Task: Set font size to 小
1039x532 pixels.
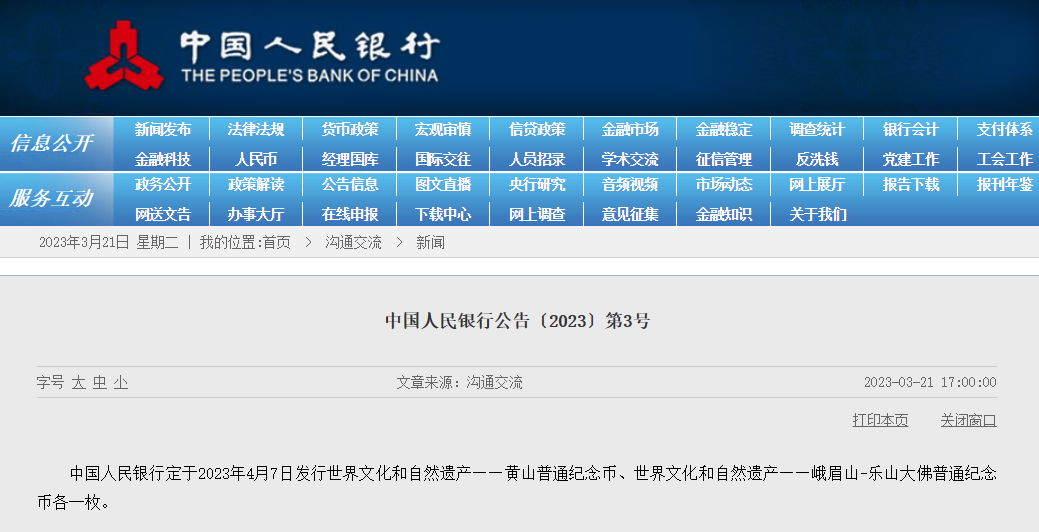Action: [x=121, y=382]
